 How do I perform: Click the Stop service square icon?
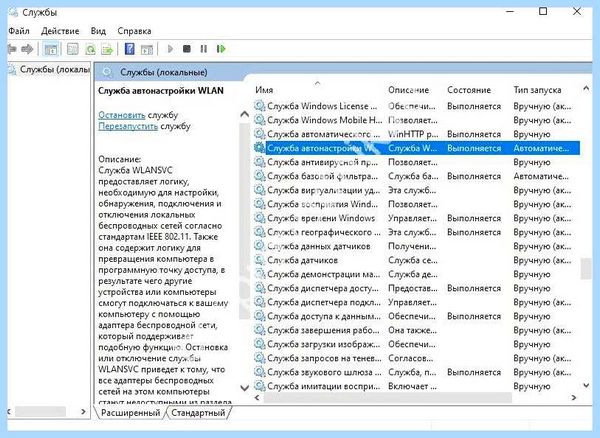187,49
